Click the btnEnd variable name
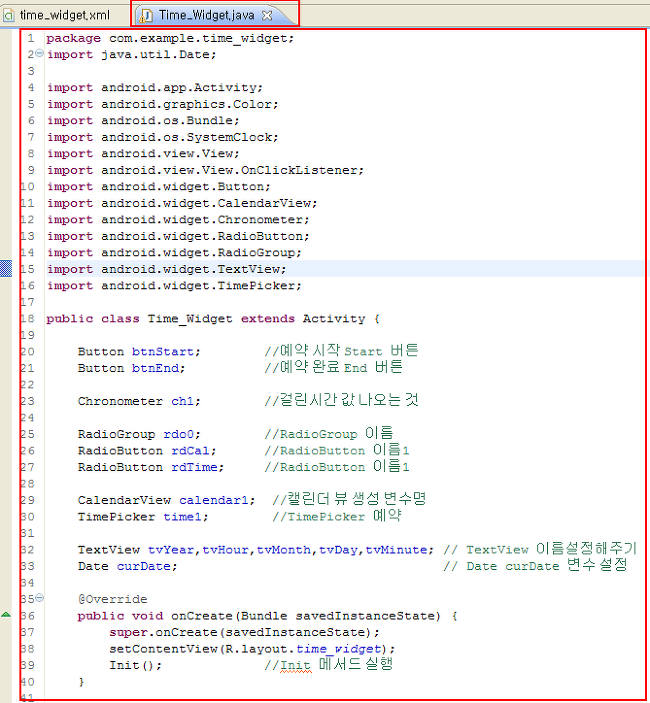 [155, 368]
